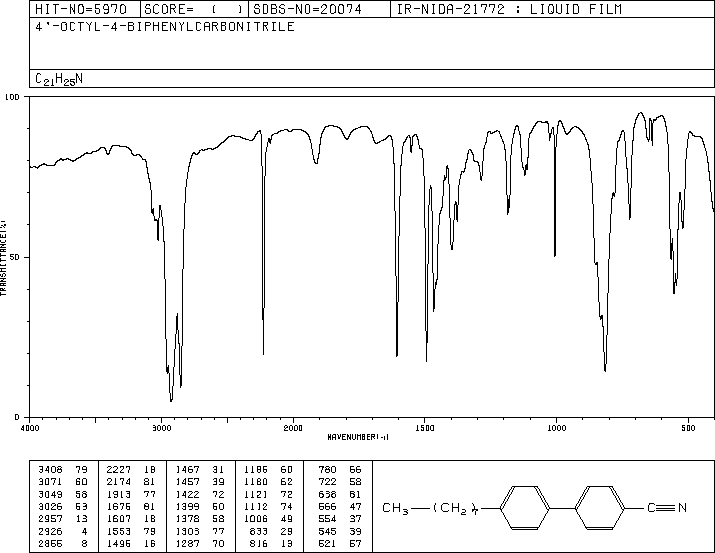Click the 500 tick label on x-axis
This screenshot has height=553, width=715.
688,428
